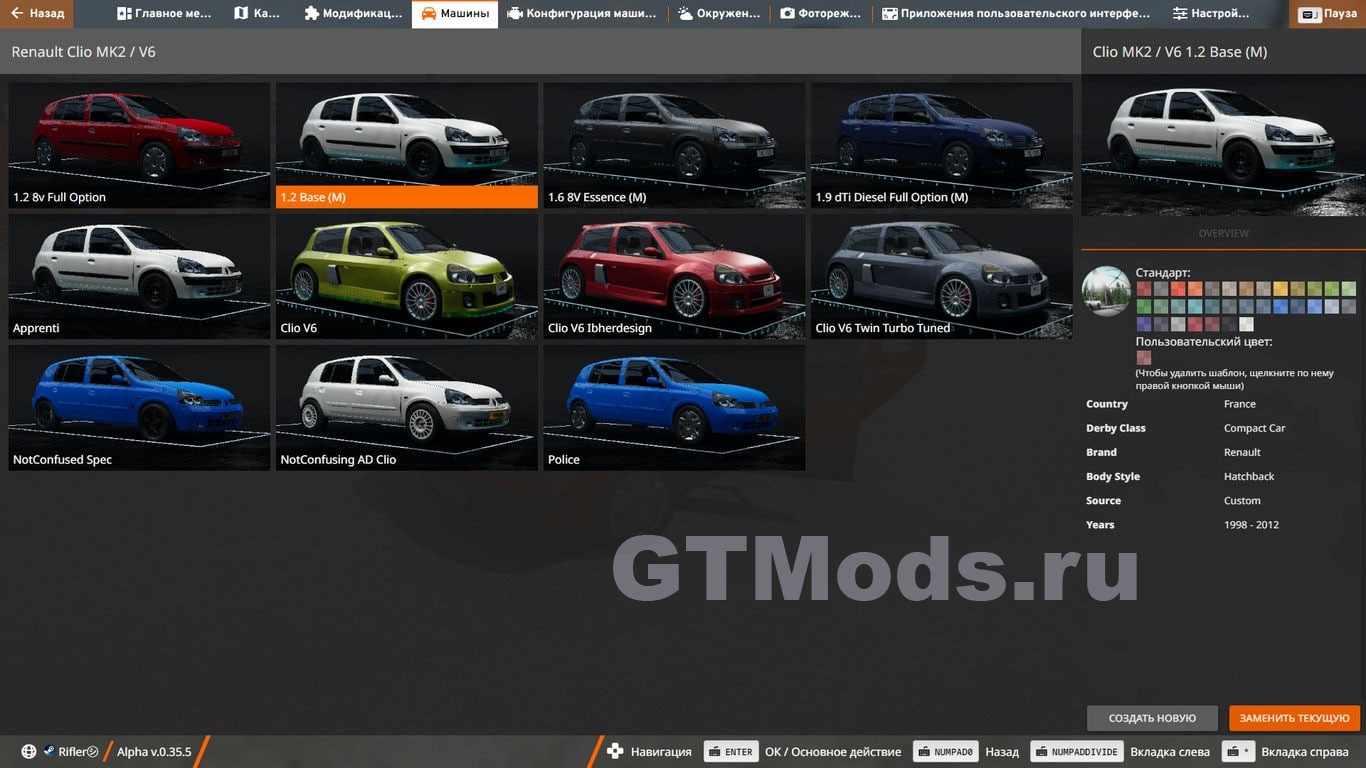Select the green Clio V6 configuration
The width and height of the screenshot is (1366, 768).
(x=407, y=276)
